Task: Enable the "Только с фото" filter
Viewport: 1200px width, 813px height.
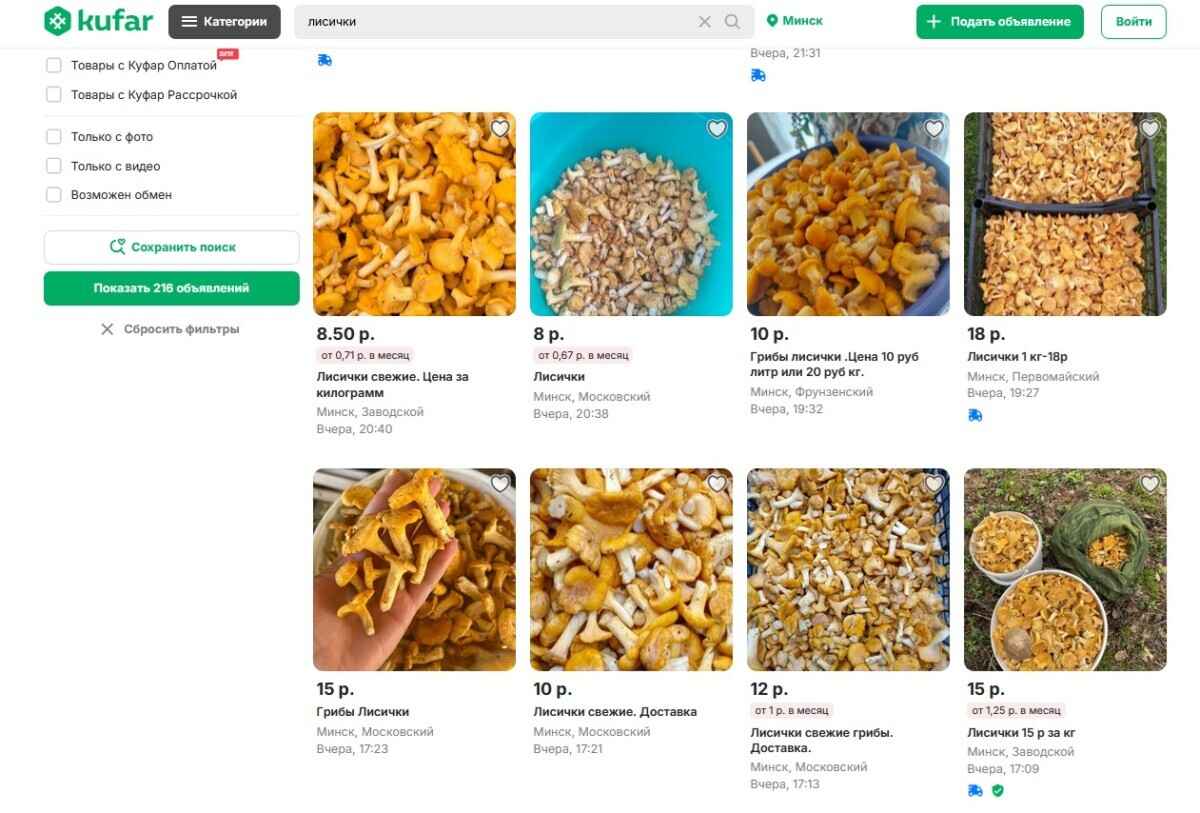Action: pyautogui.click(x=53, y=136)
